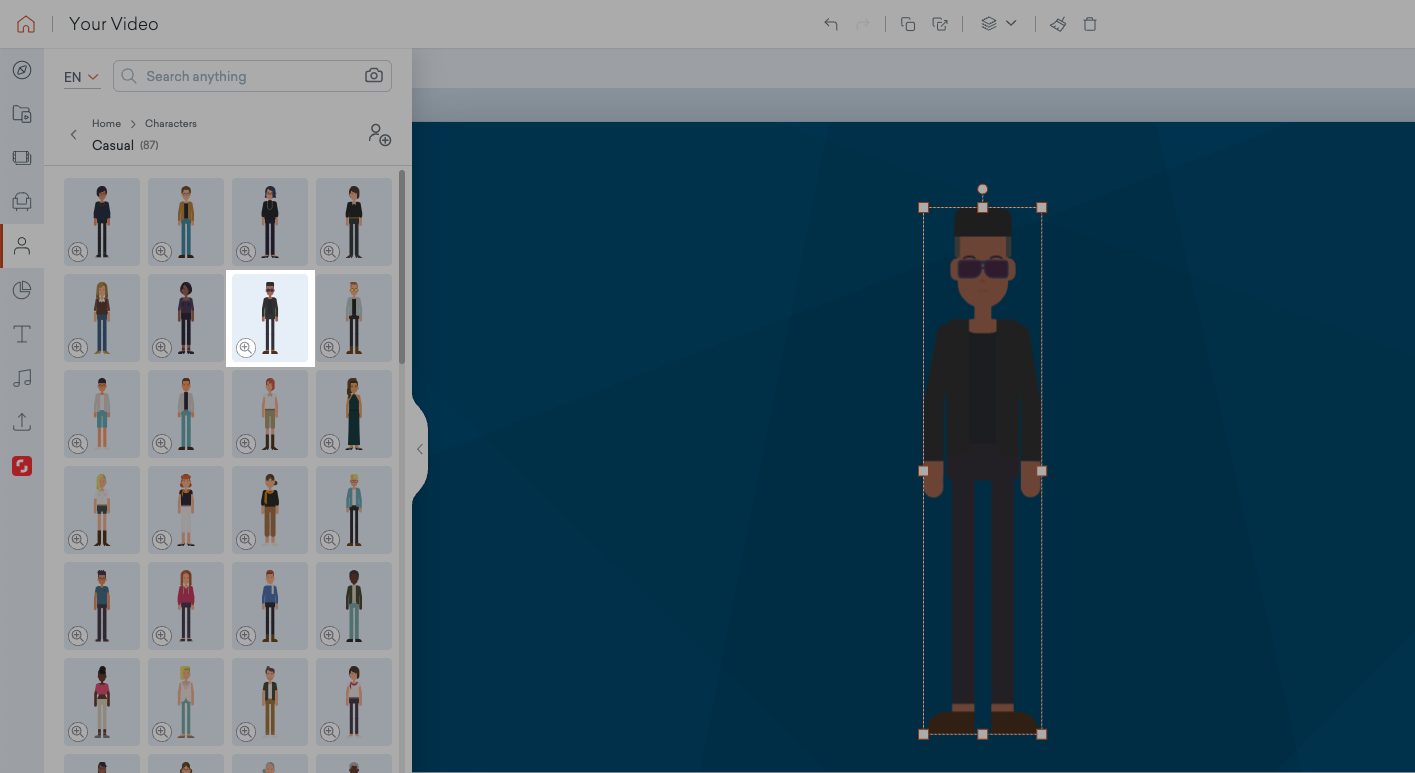Select woman with orange scarf and black sweater

coord(270,510)
